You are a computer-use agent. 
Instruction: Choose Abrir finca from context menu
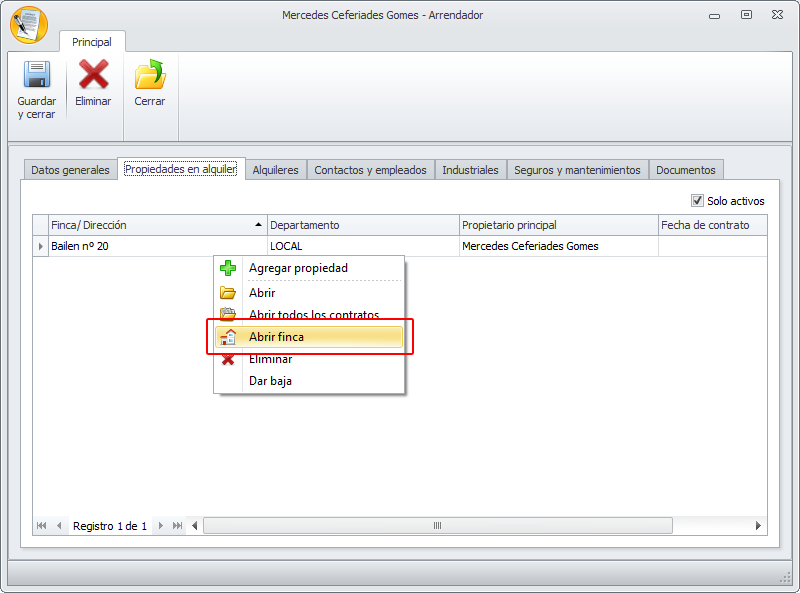[309, 337]
